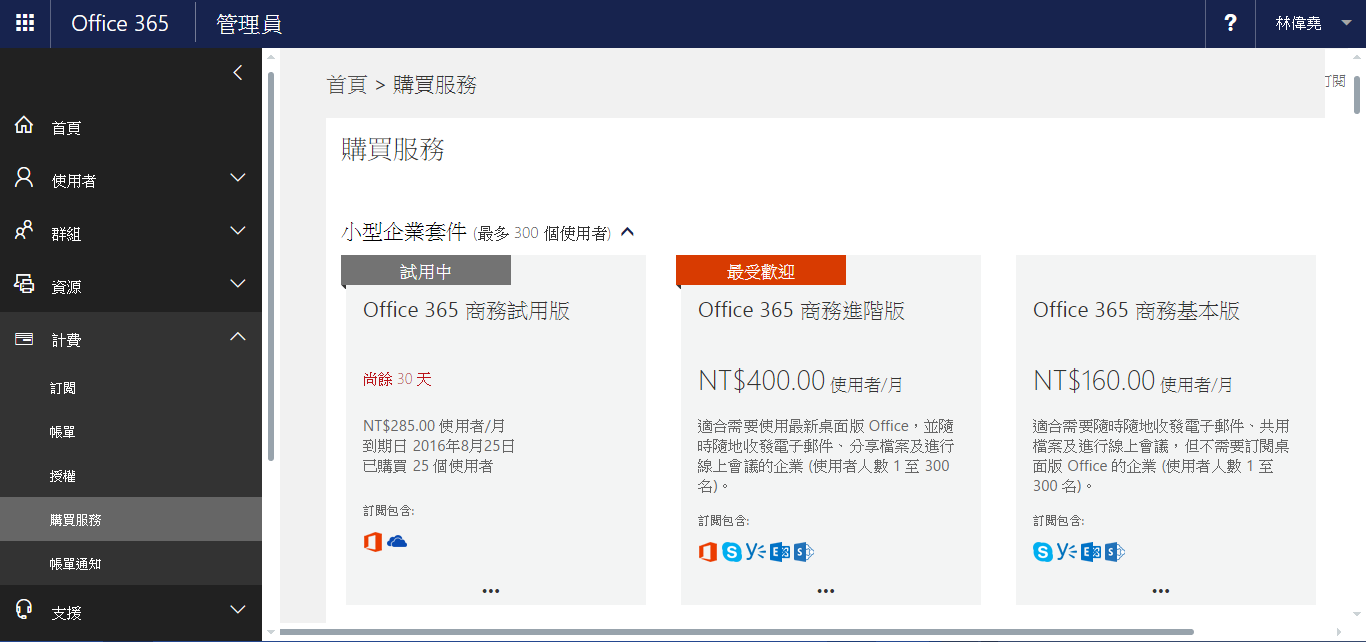This screenshot has width=1366, height=642.
Task: Click the Home house icon in sidebar
Action: [25, 126]
